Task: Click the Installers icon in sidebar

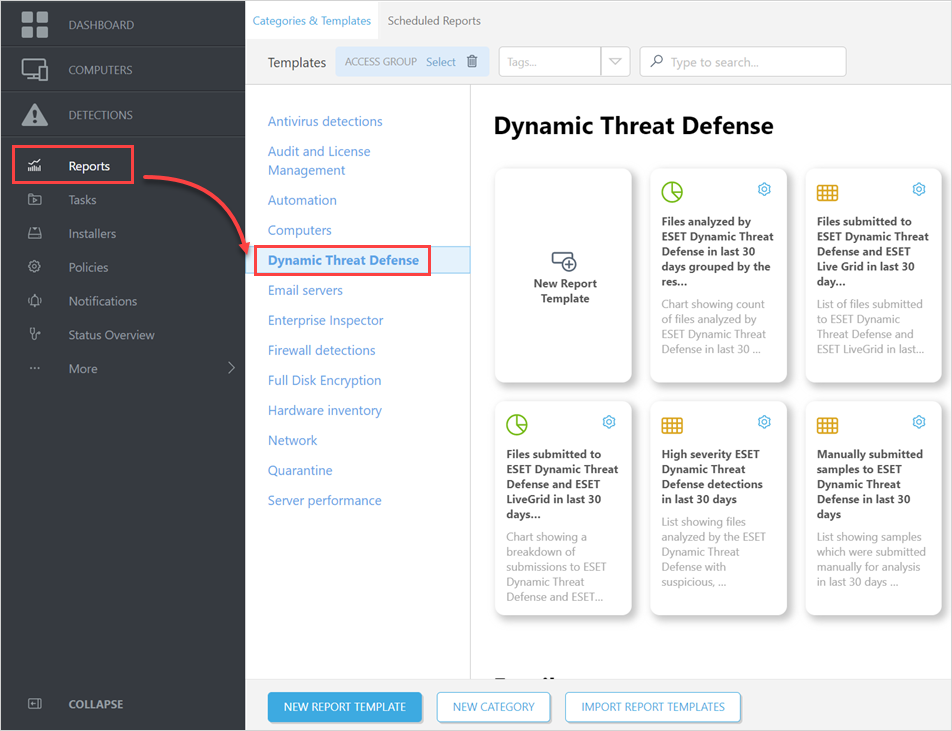Action: tap(35, 233)
